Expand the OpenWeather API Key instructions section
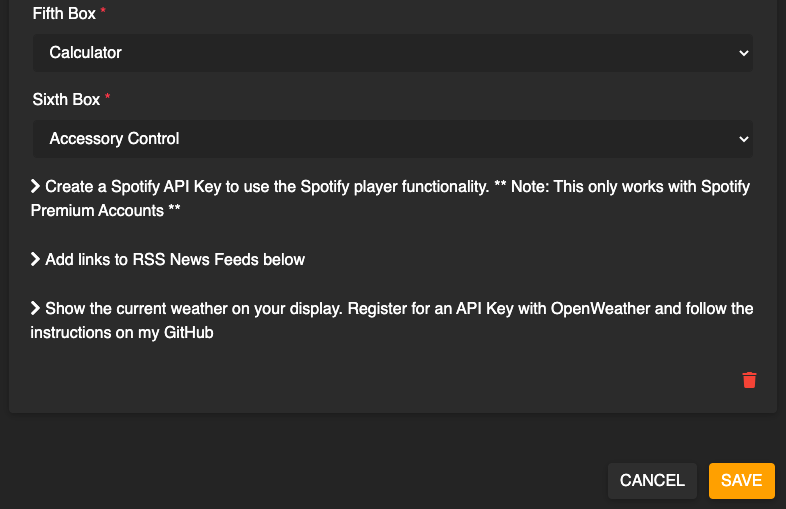The height and width of the screenshot is (509, 786). point(391,320)
